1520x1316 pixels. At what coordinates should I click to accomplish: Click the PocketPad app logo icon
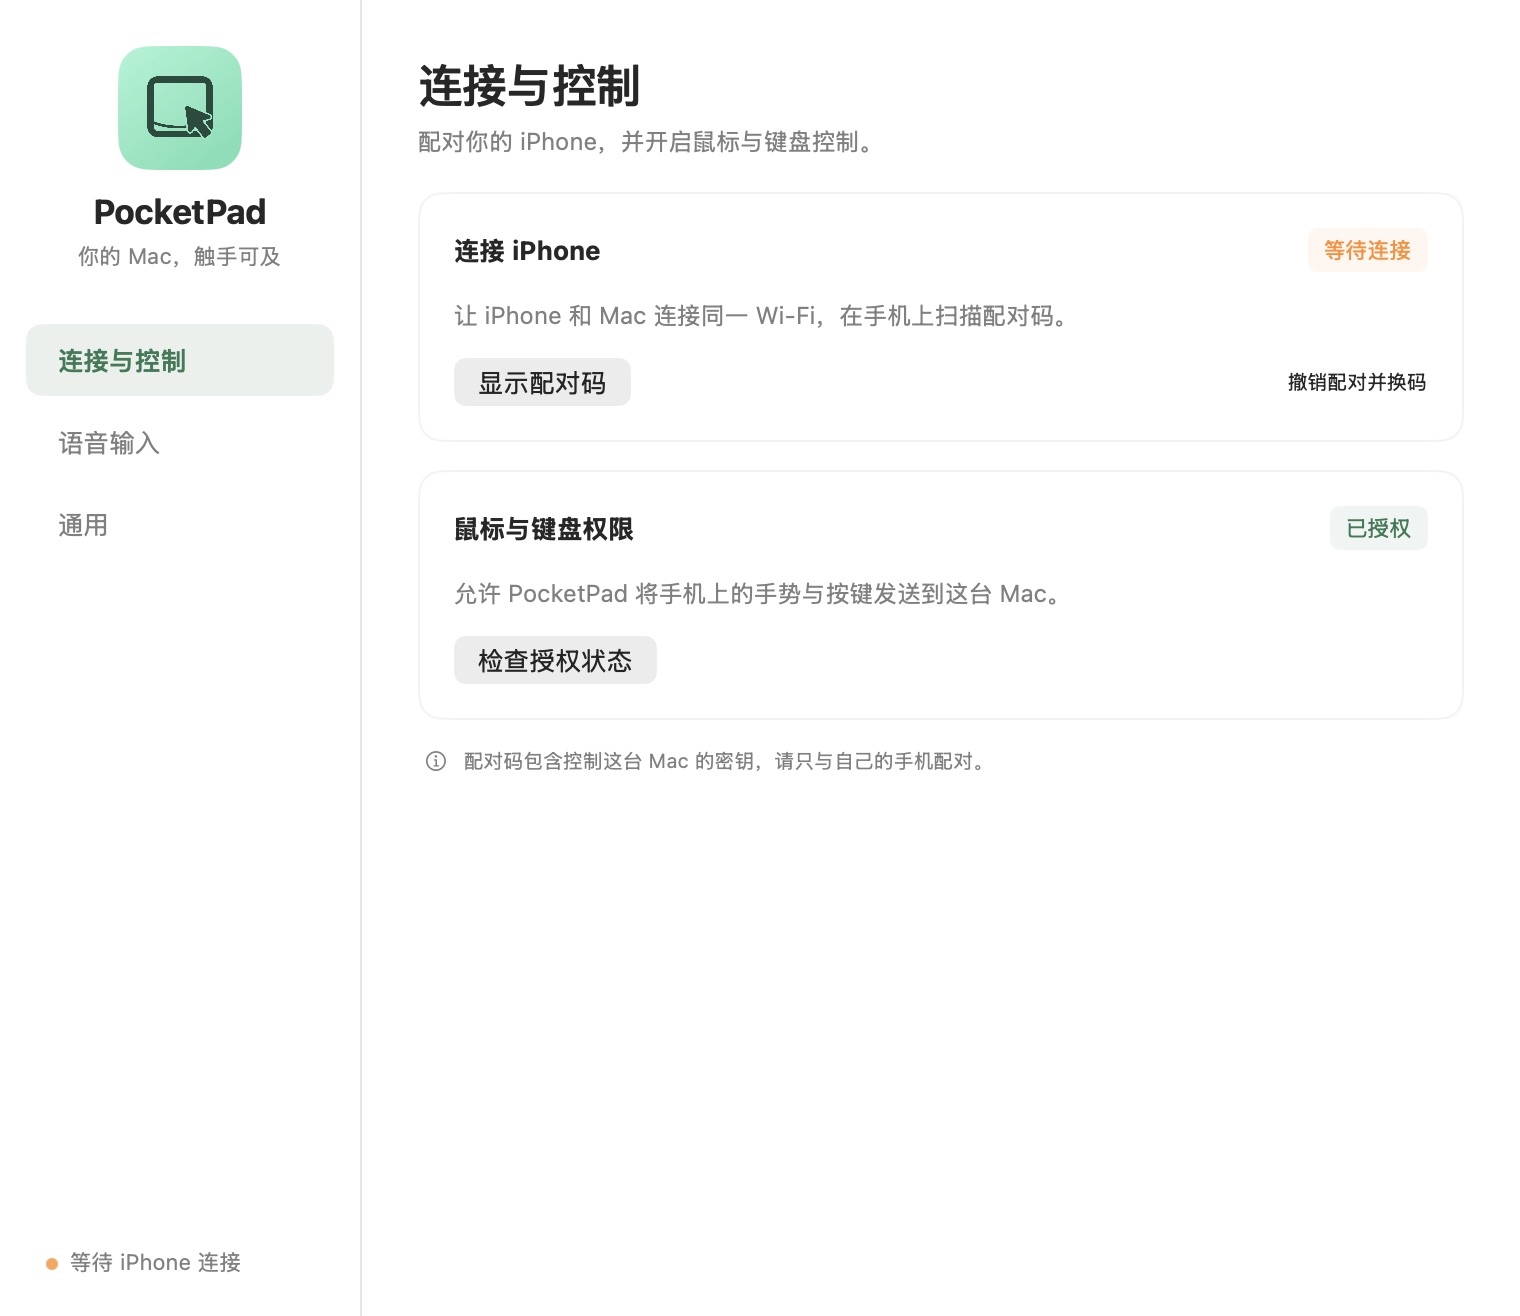[180, 108]
